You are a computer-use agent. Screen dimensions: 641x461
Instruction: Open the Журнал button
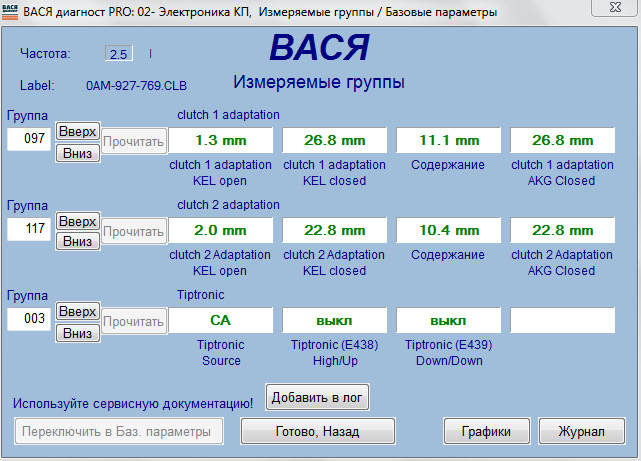click(x=582, y=431)
